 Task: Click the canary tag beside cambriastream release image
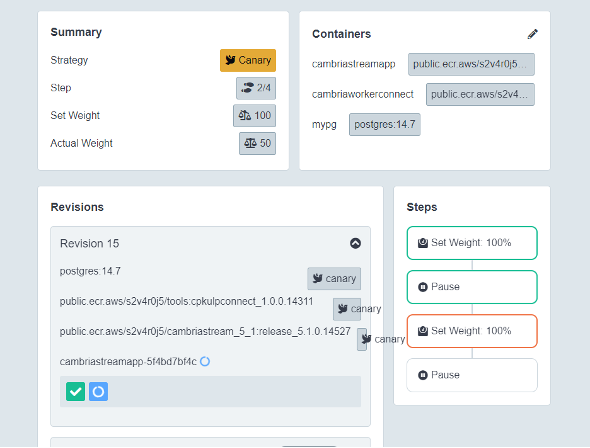[381, 339]
